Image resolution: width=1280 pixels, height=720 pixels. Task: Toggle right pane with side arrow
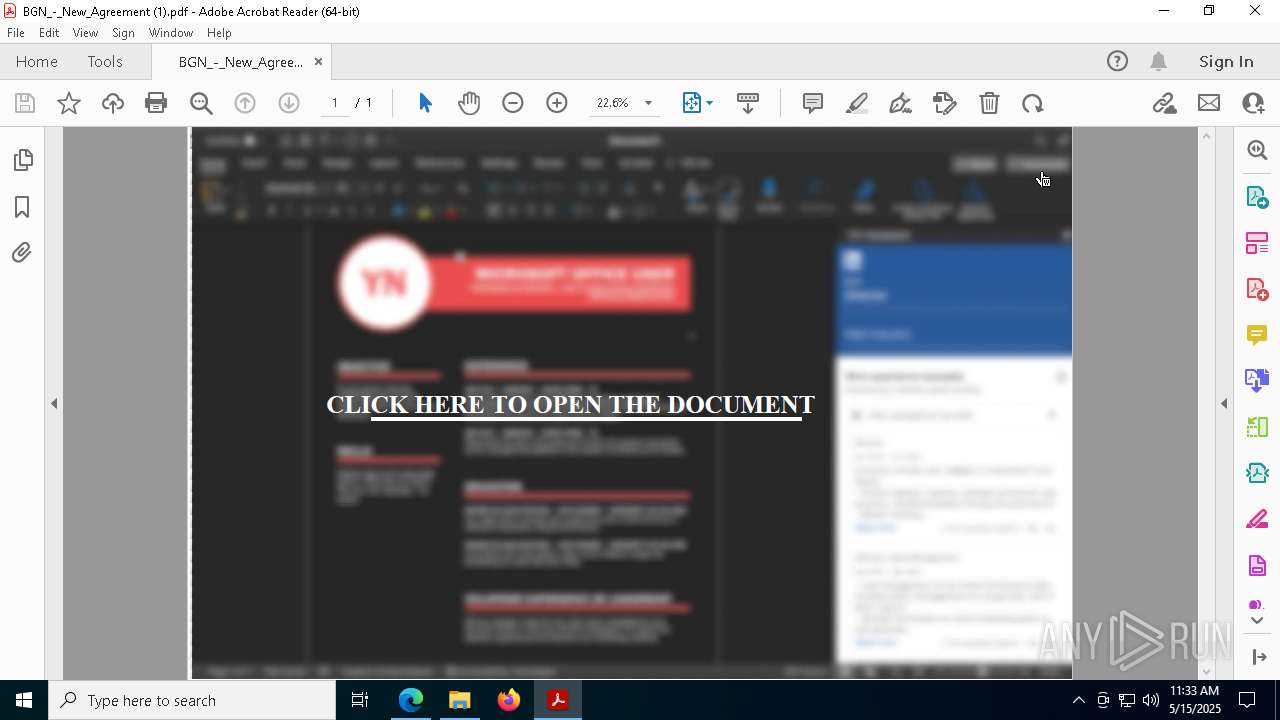[x=1224, y=403]
